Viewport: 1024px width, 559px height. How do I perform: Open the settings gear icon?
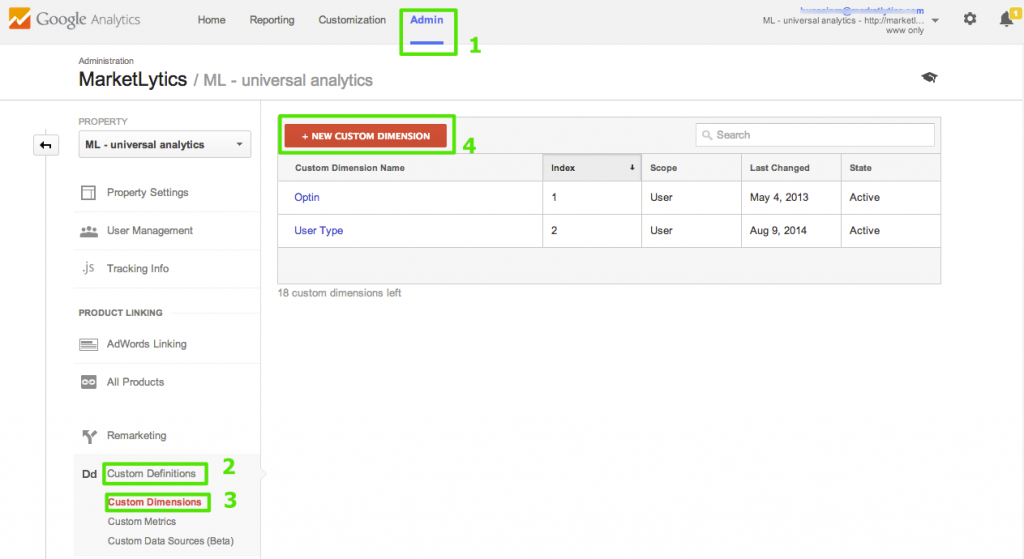[969, 19]
